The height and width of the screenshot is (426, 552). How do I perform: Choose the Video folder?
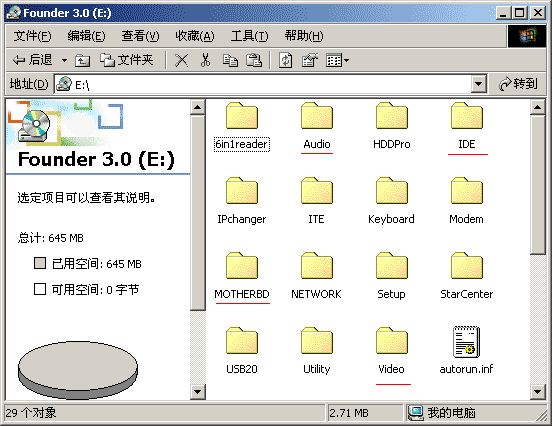click(391, 351)
